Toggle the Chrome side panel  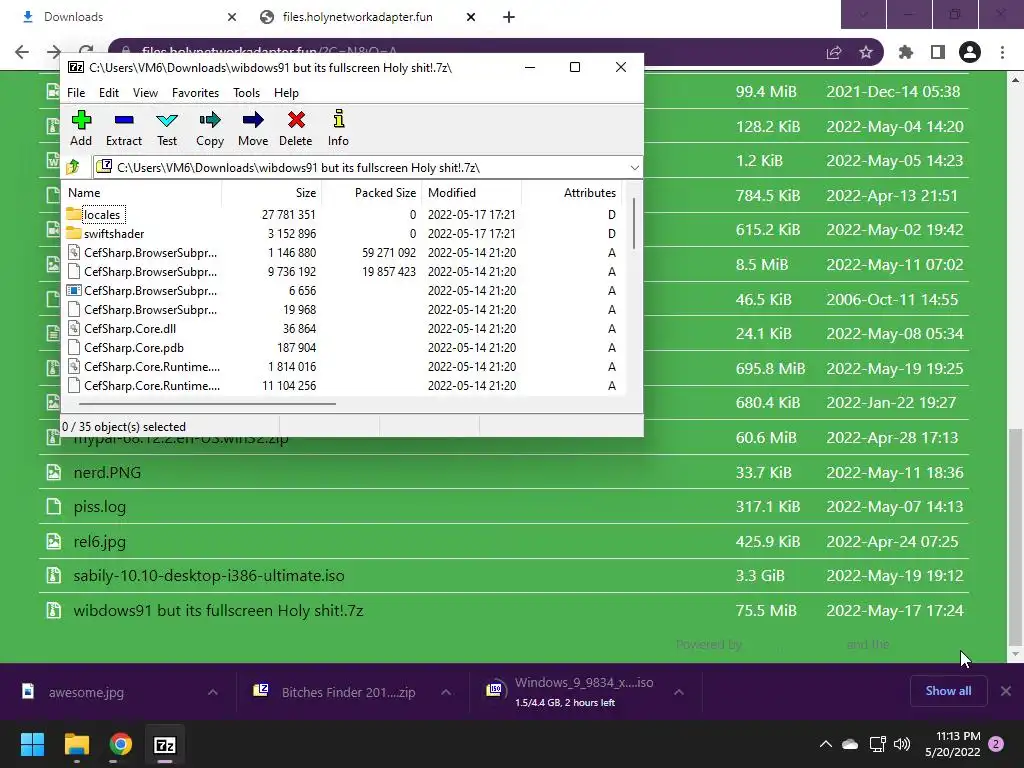938,52
